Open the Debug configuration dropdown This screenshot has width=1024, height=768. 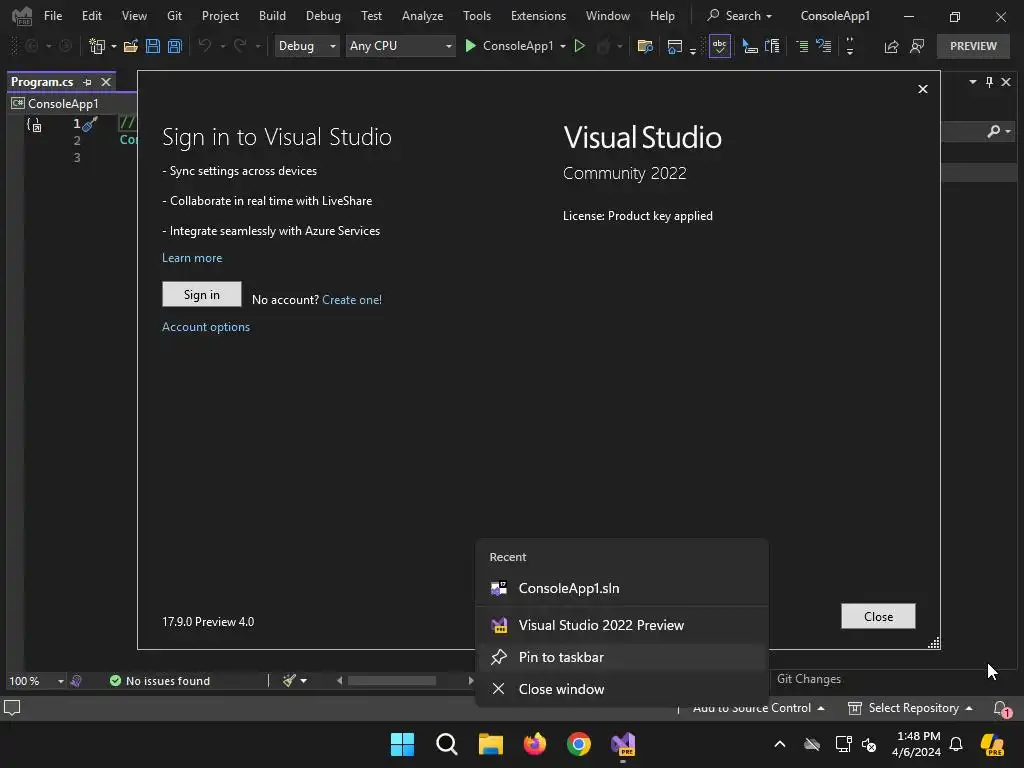coord(306,46)
